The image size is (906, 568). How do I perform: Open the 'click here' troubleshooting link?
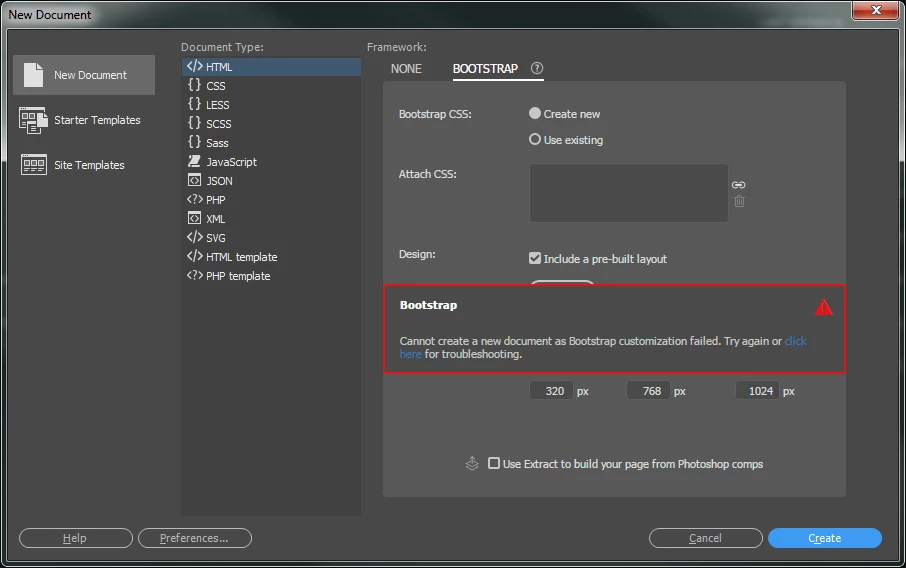point(796,341)
